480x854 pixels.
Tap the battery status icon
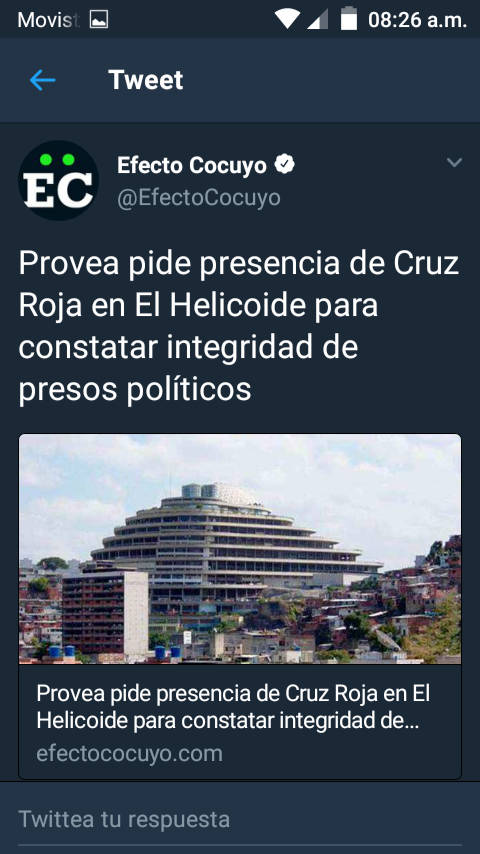pos(349,19)
